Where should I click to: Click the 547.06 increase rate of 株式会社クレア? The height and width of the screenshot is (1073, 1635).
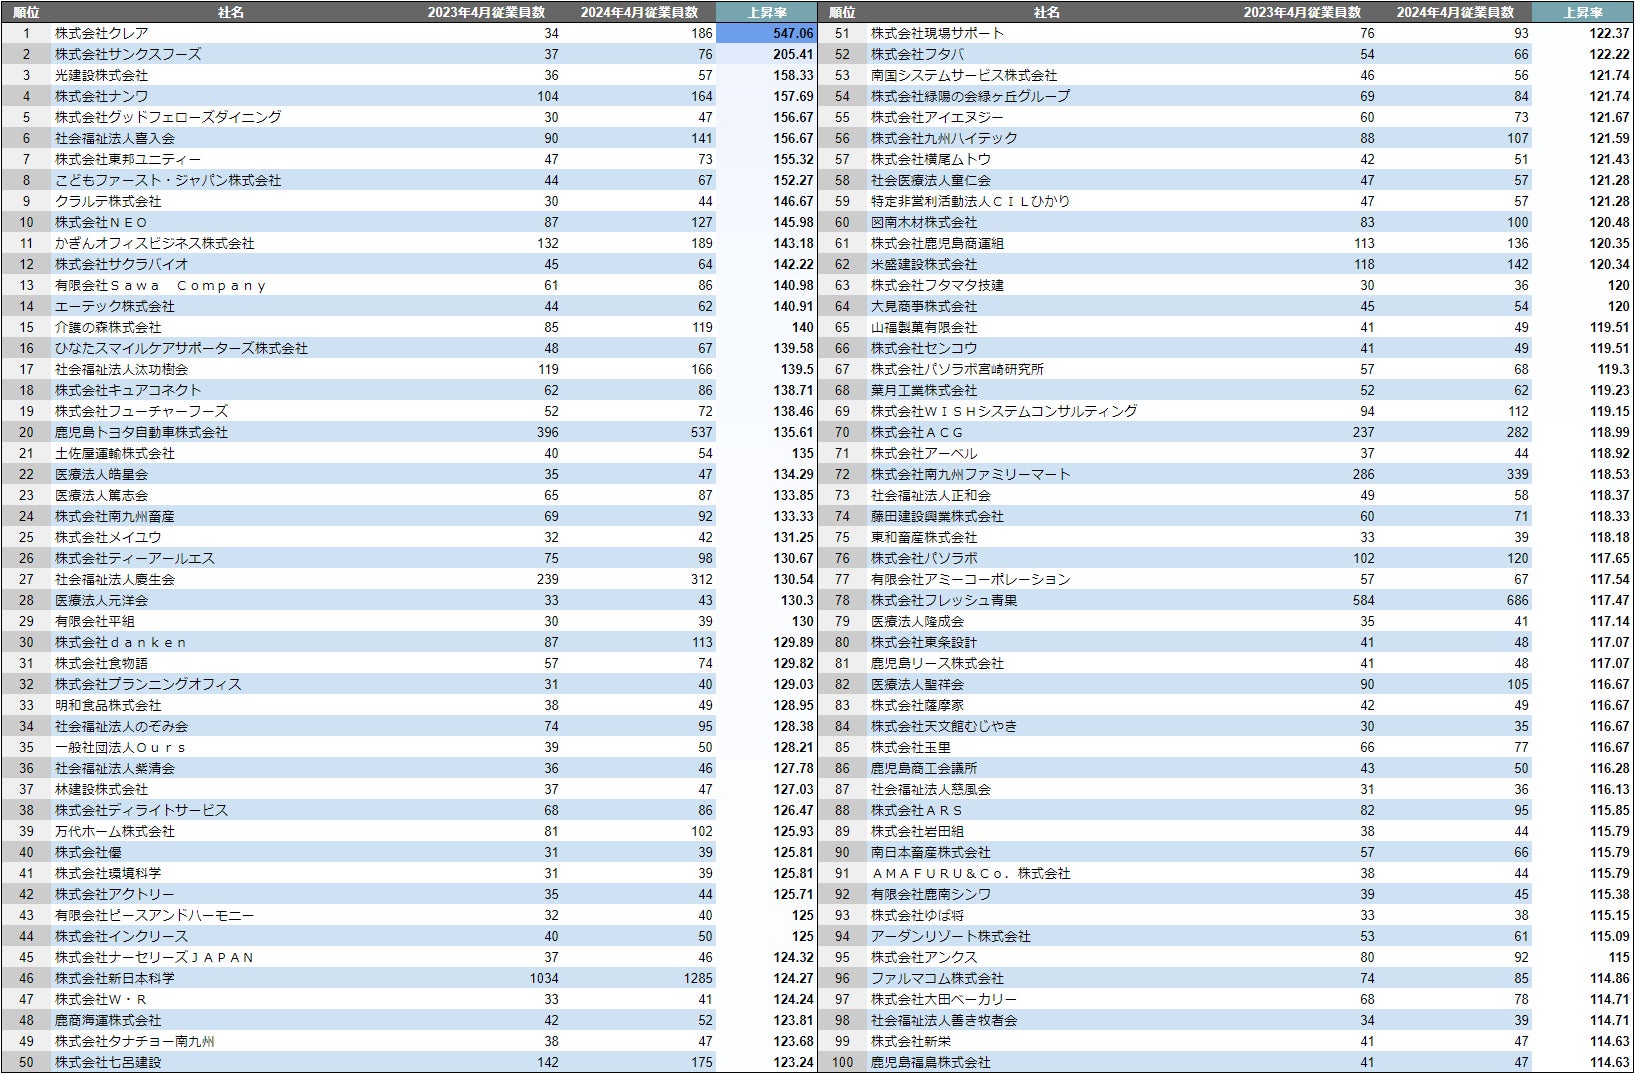pyautogui.click(x=793, y=33)
